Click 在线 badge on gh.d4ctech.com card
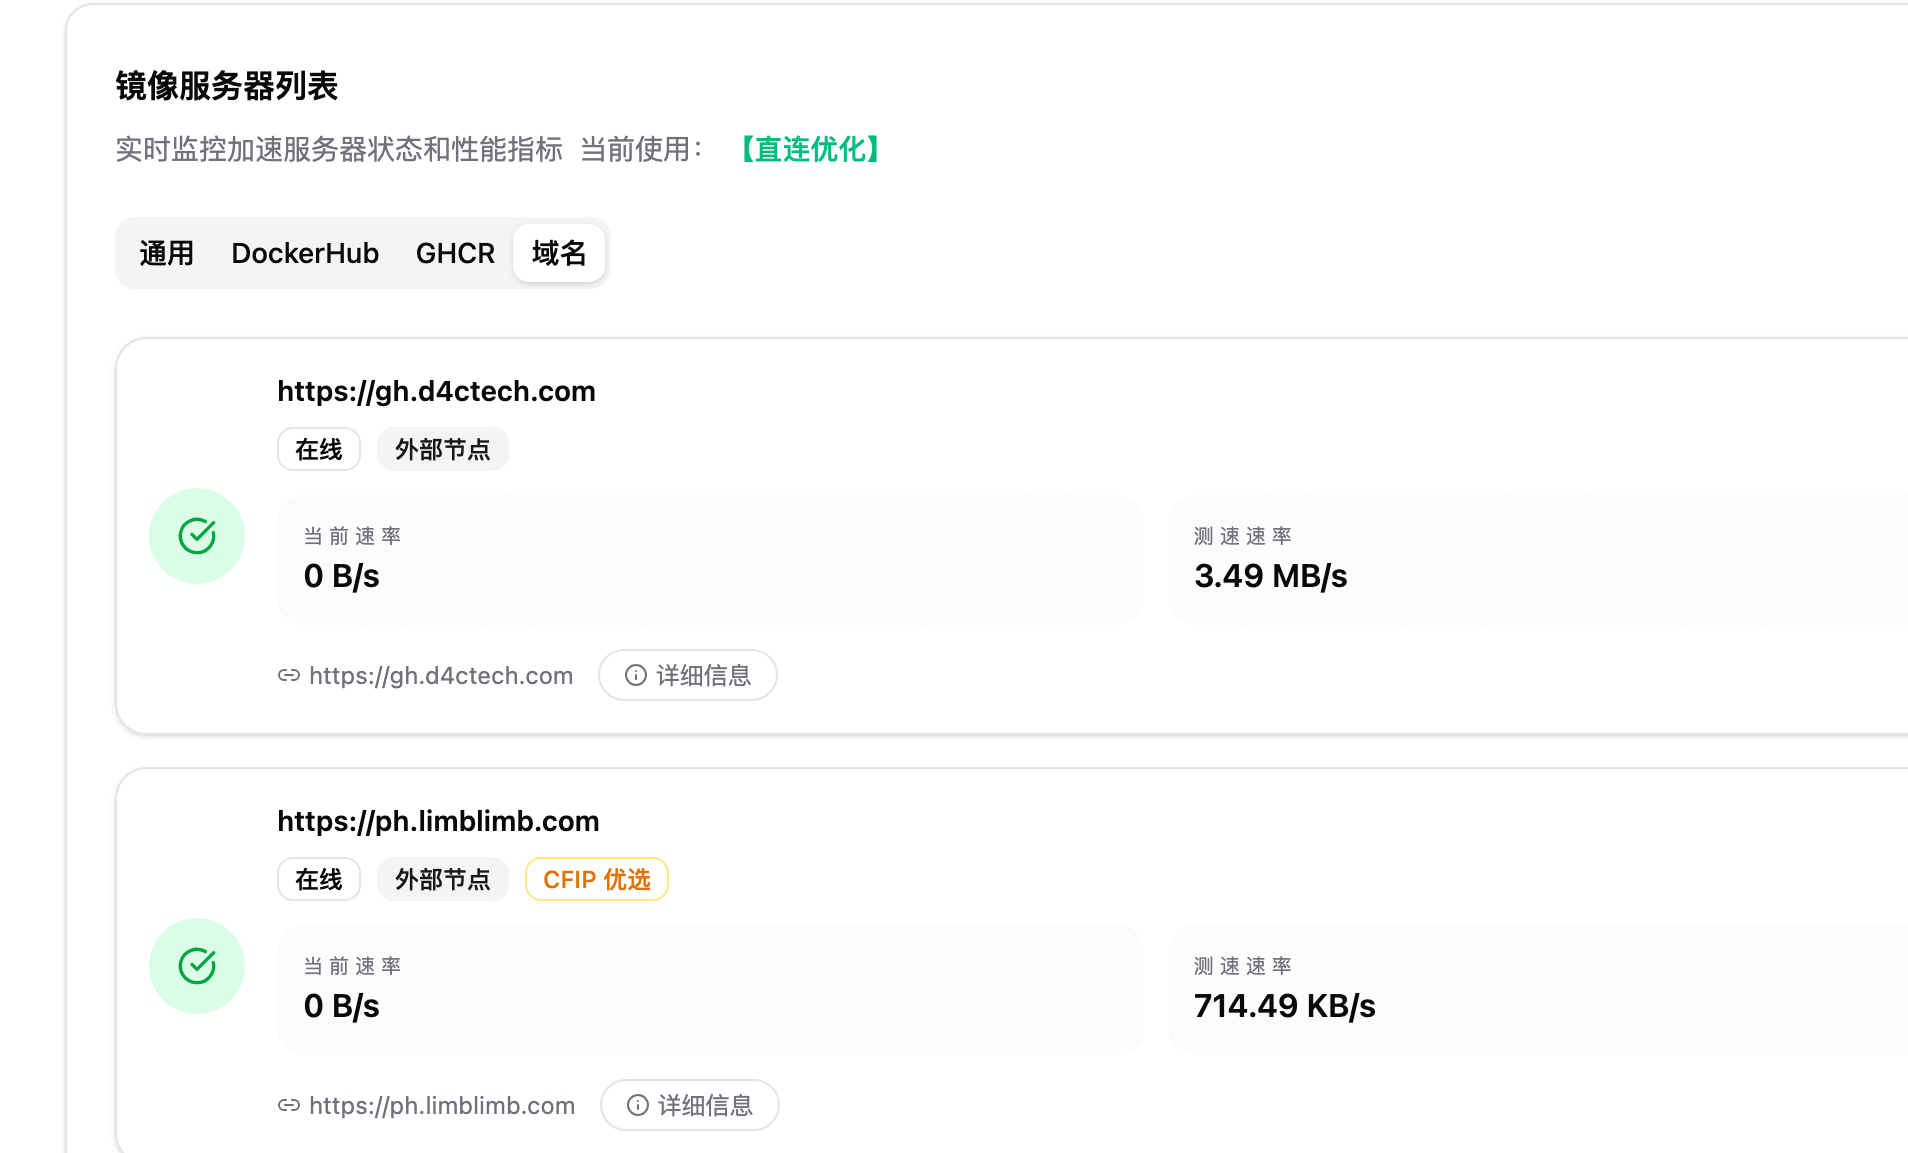 point(319,450)
